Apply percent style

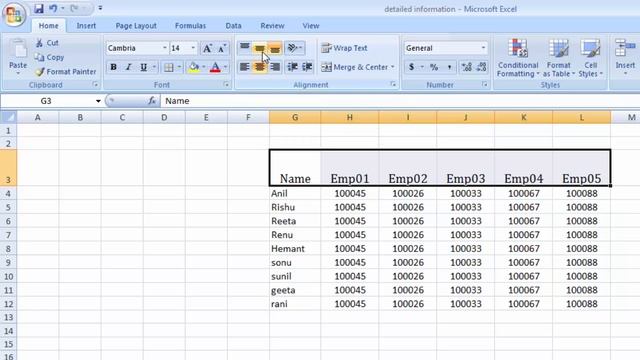(434, 67)
